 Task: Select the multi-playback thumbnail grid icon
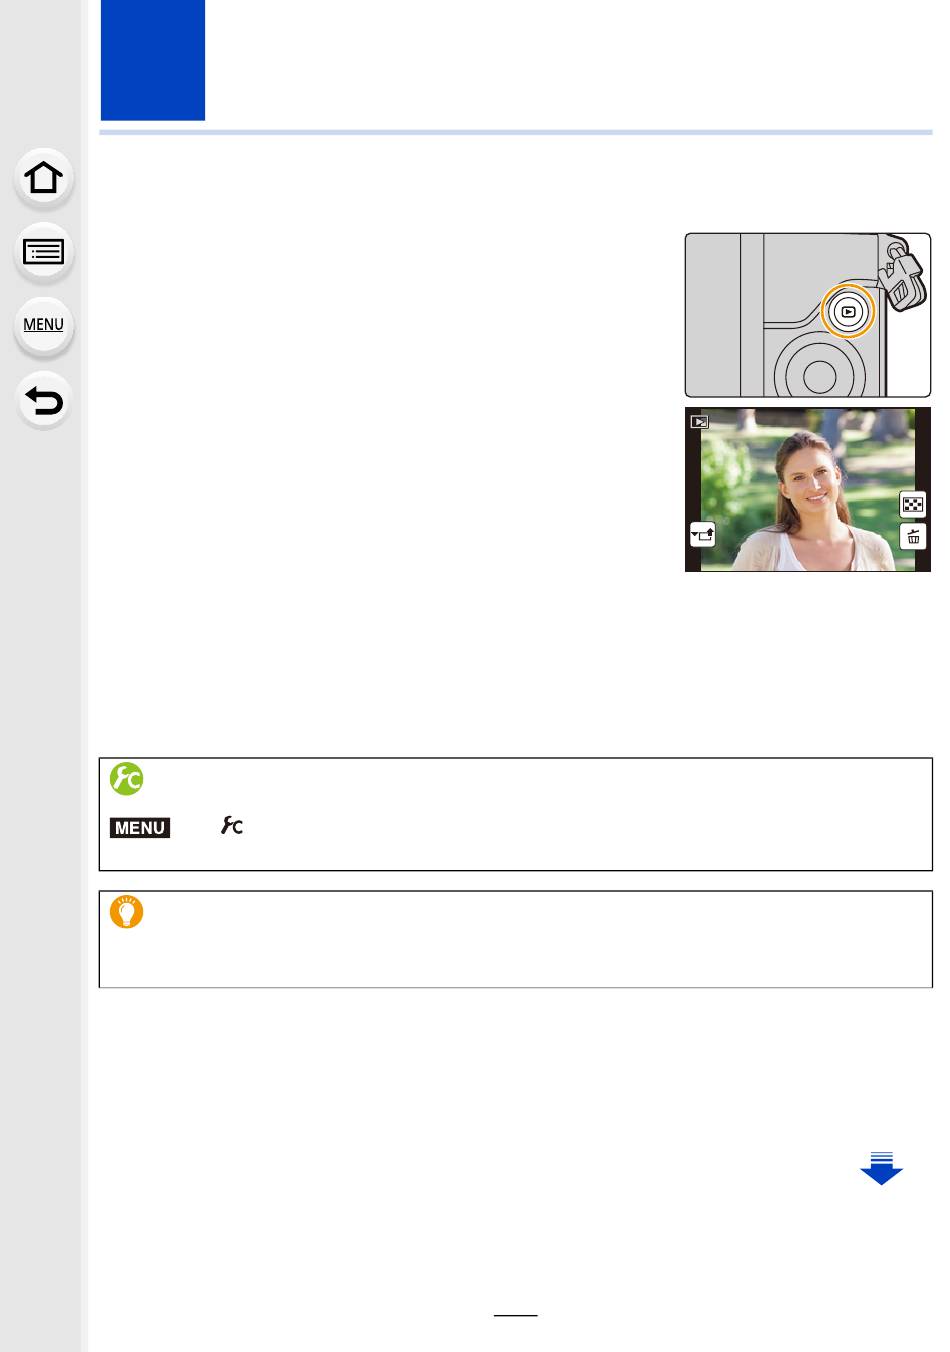pos(912,504)
